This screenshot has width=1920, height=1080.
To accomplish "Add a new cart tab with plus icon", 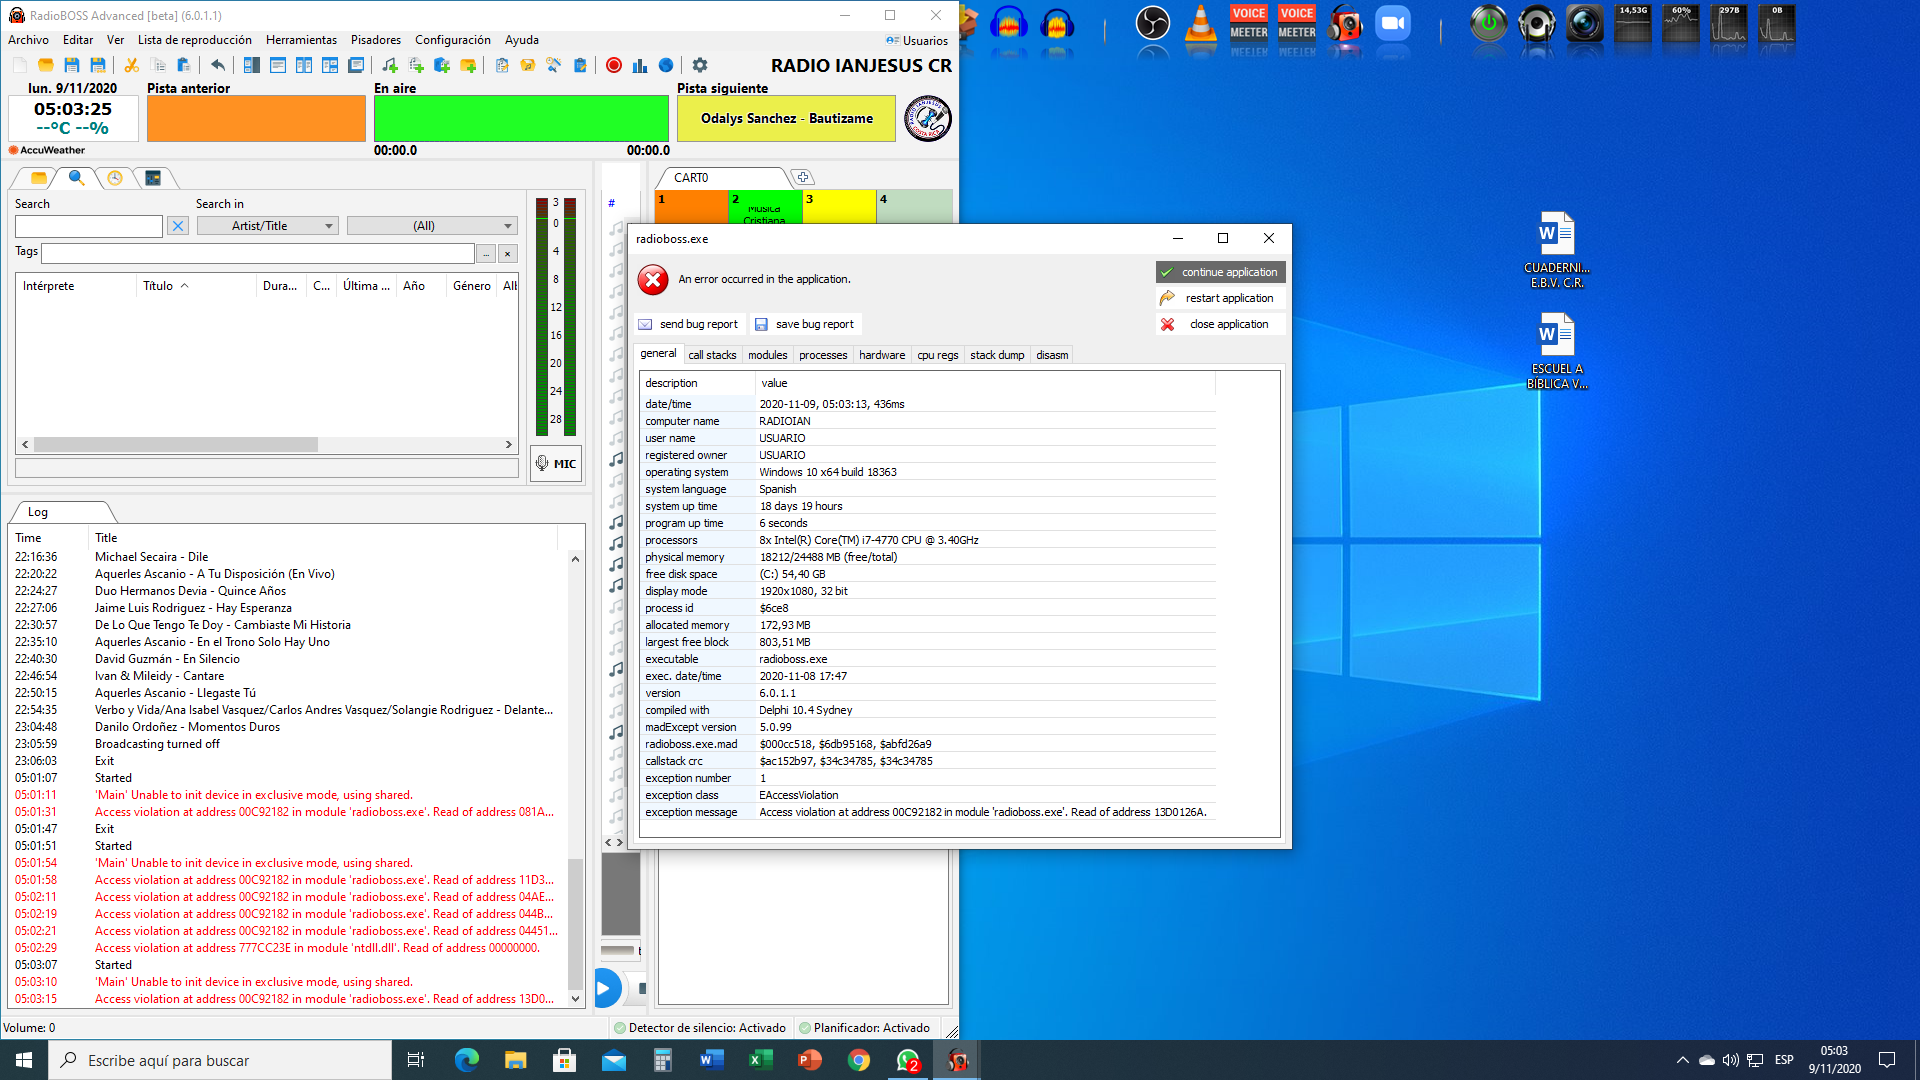I will [x=802, y=177].
